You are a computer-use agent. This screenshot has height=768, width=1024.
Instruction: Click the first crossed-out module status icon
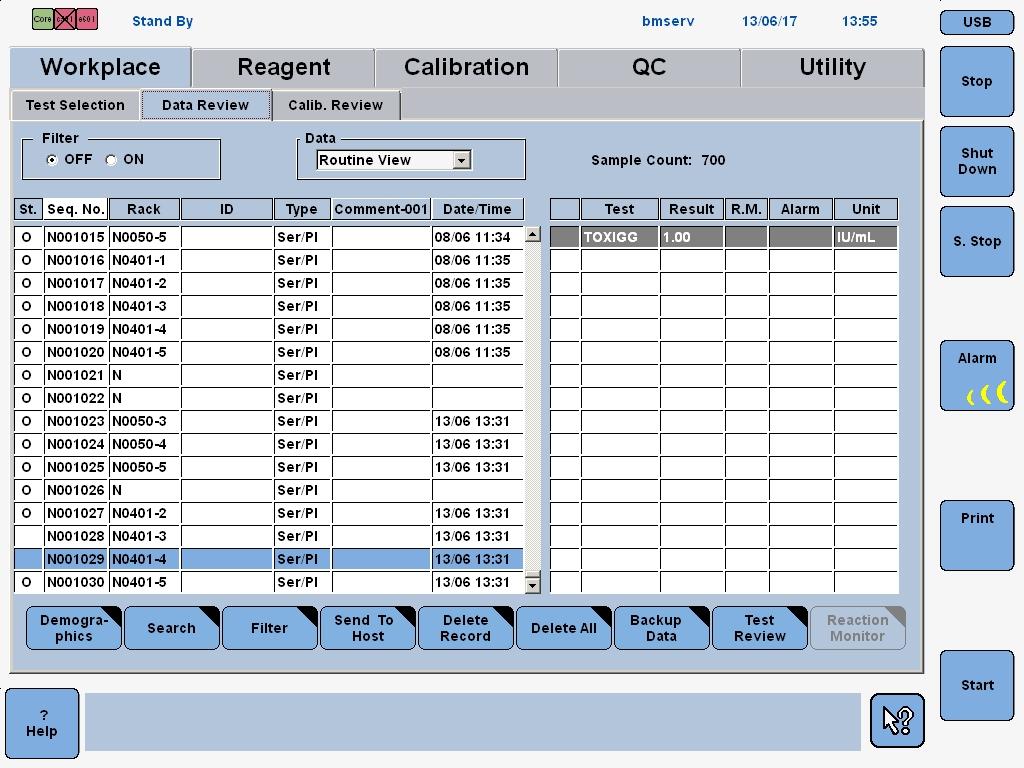pyautogui.click(x=65, y=19)
